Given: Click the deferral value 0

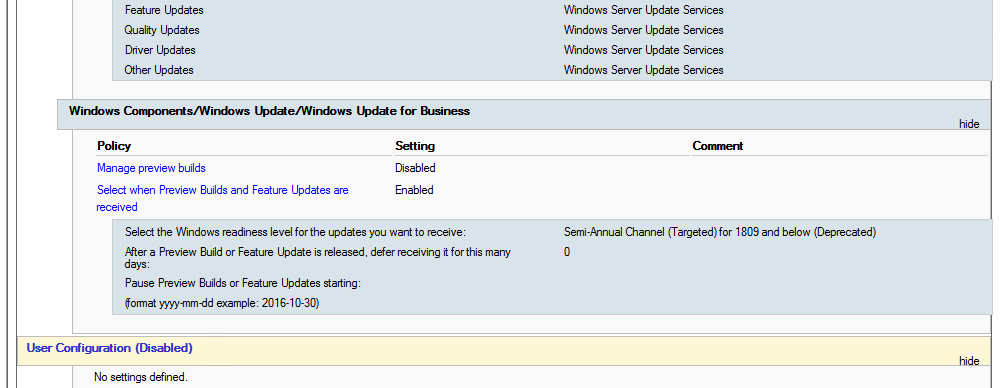Looking at the screenshot, I should (x=567, y=252).
